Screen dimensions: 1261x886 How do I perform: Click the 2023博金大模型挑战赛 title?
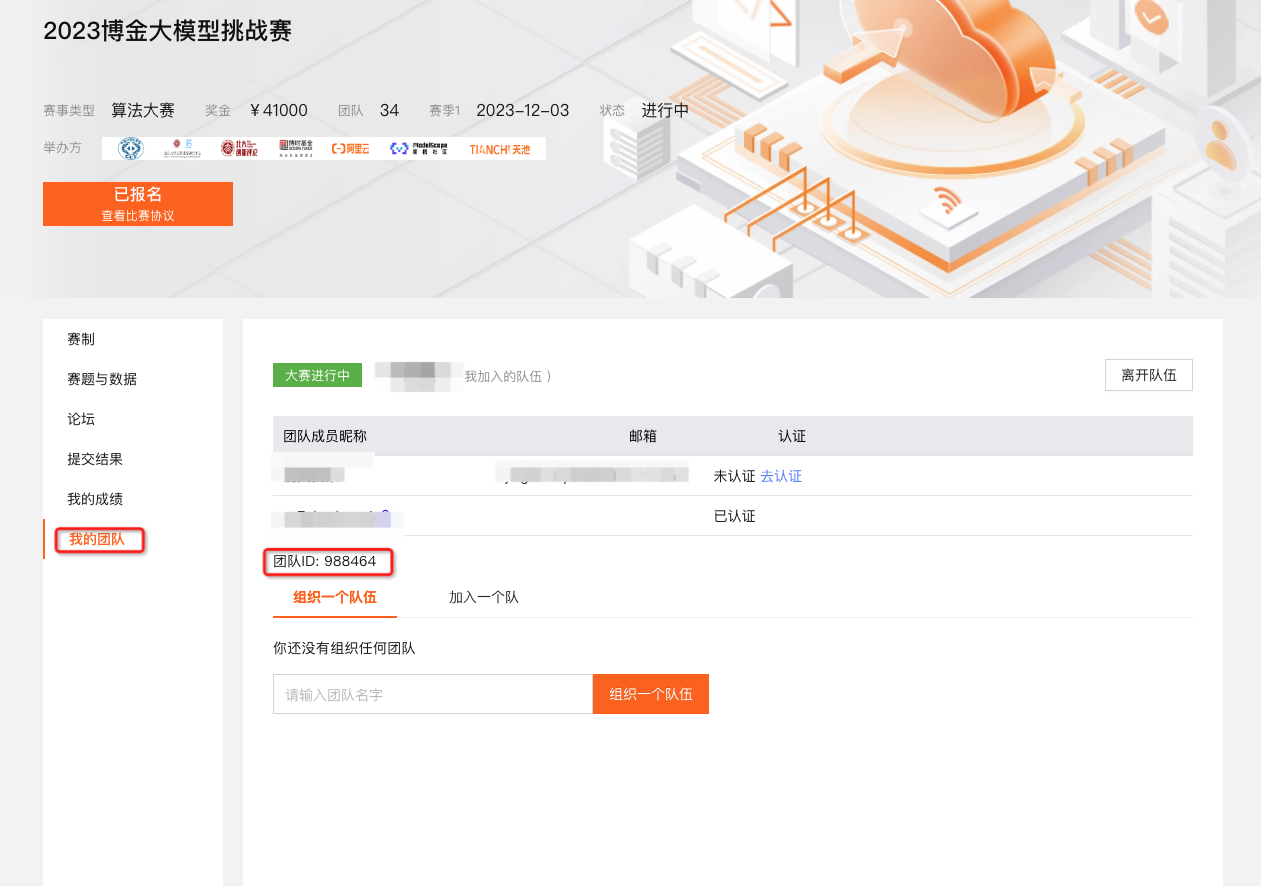[168, 31]
